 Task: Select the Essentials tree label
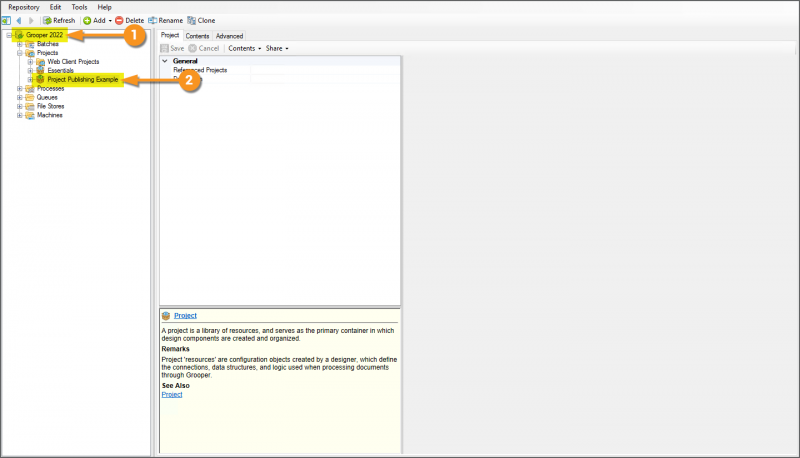click(x=61, y=70)
